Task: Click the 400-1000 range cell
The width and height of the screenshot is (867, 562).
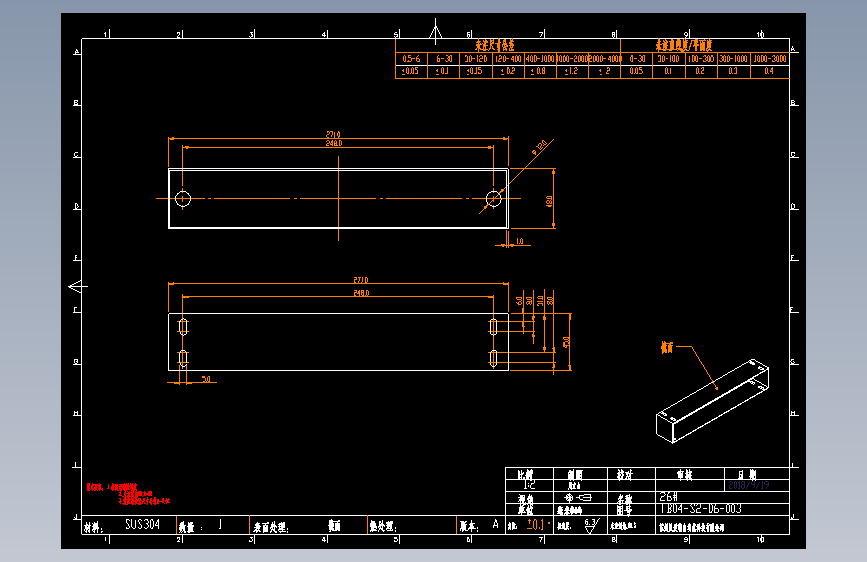Action: tap(540, 59)
